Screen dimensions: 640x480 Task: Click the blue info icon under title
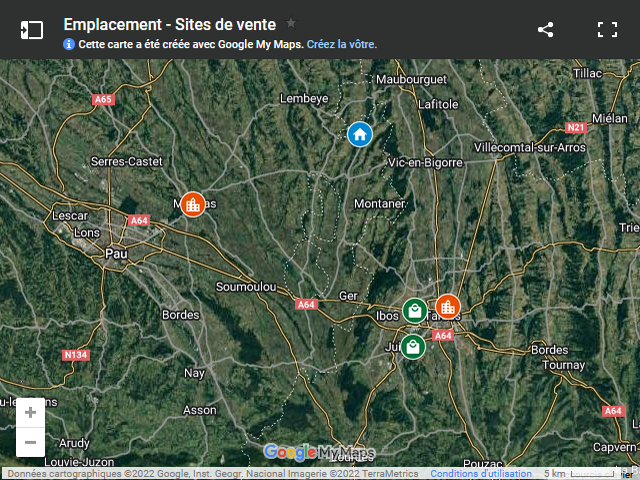(x=69, y=45)
